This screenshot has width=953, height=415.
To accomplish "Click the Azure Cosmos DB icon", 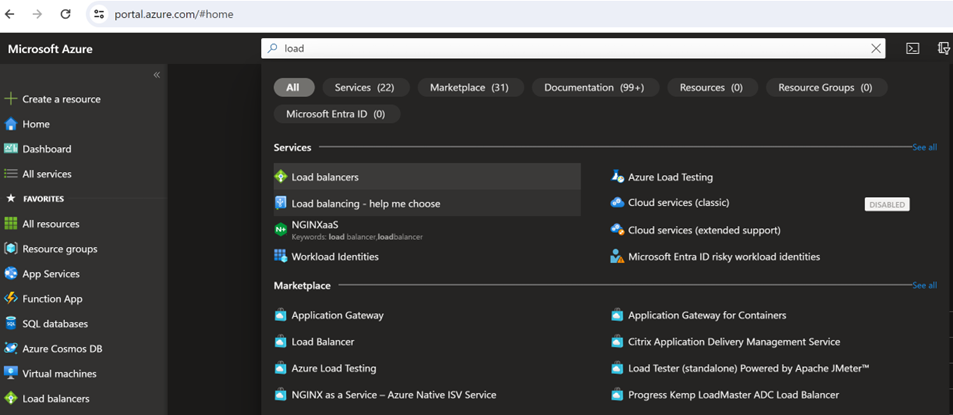I will pos(10,348).
